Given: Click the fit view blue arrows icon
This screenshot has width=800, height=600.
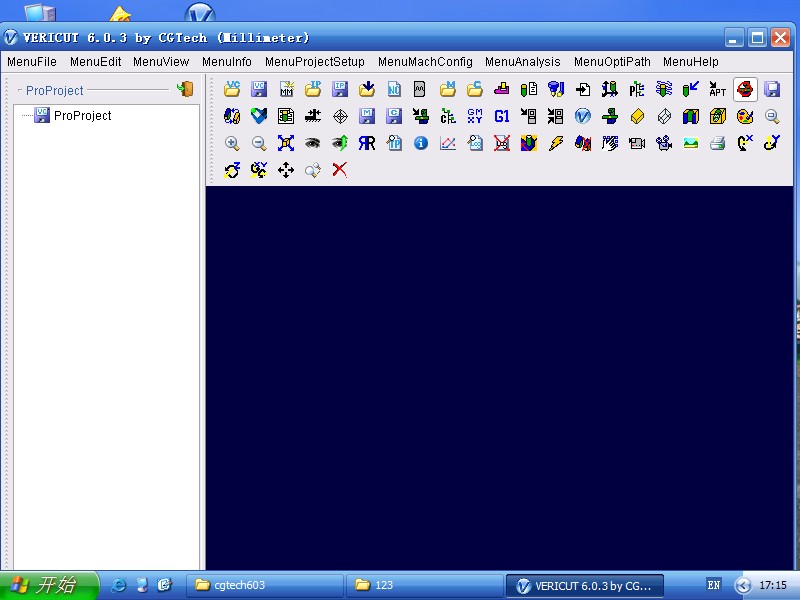Looking at the screenshot, I should (286, 143).
